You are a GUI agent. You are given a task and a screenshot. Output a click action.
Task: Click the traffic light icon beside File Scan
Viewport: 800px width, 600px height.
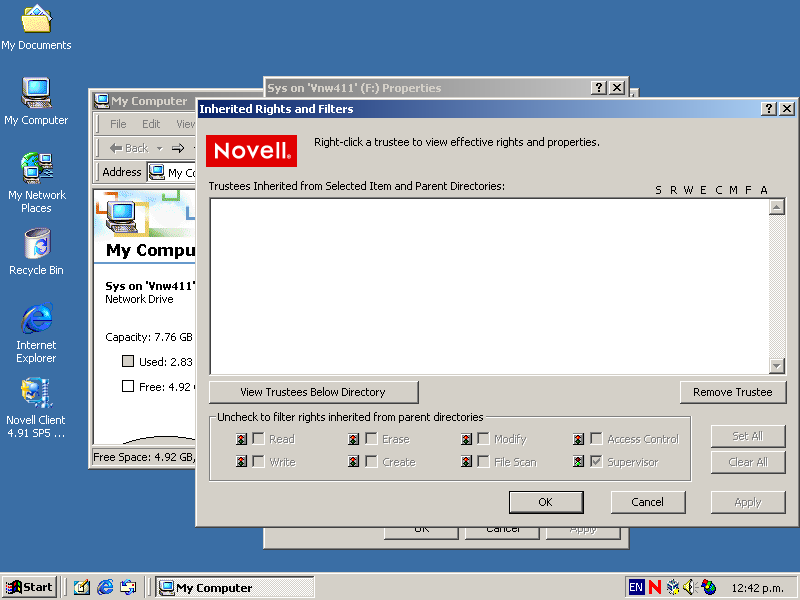[x=466, y=462]
